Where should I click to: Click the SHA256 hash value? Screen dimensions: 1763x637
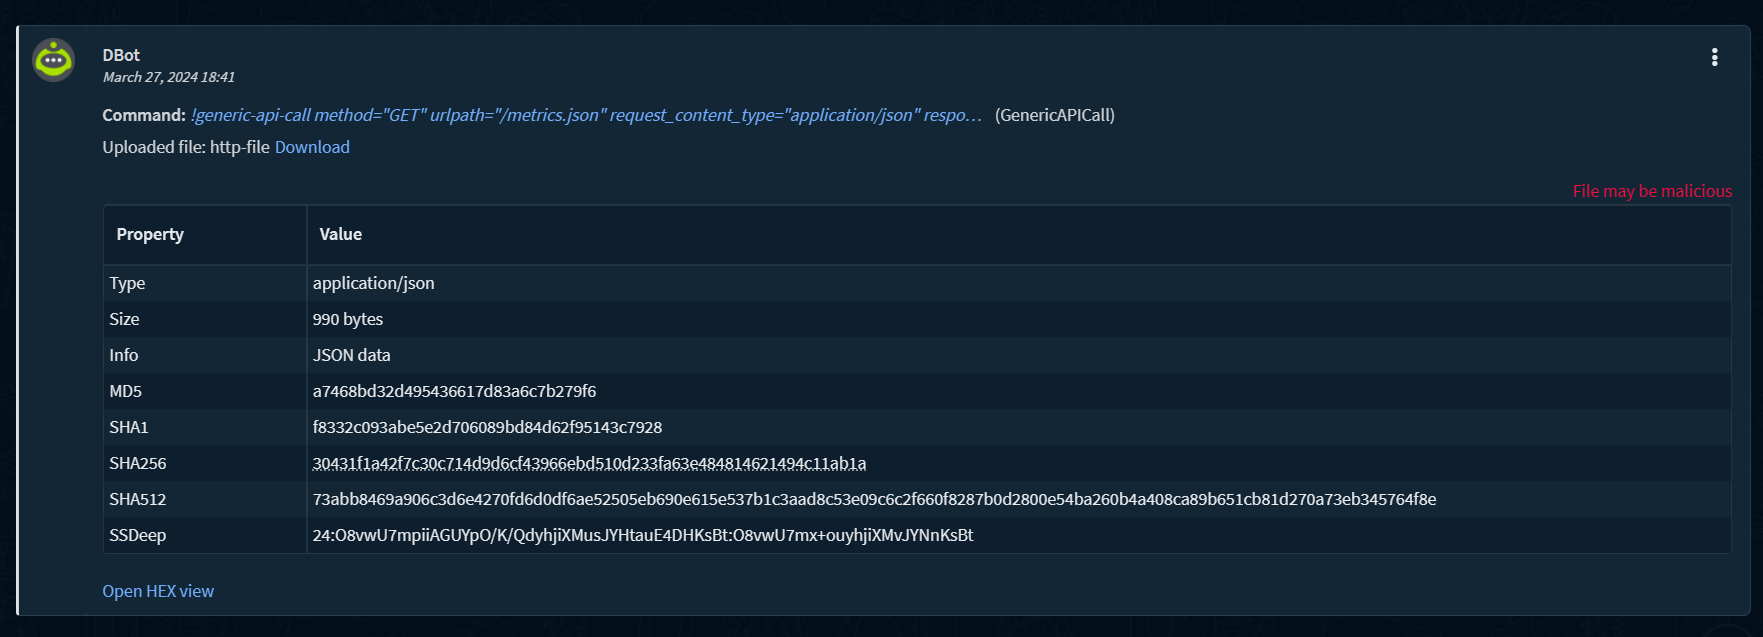[x=589, y=463]
